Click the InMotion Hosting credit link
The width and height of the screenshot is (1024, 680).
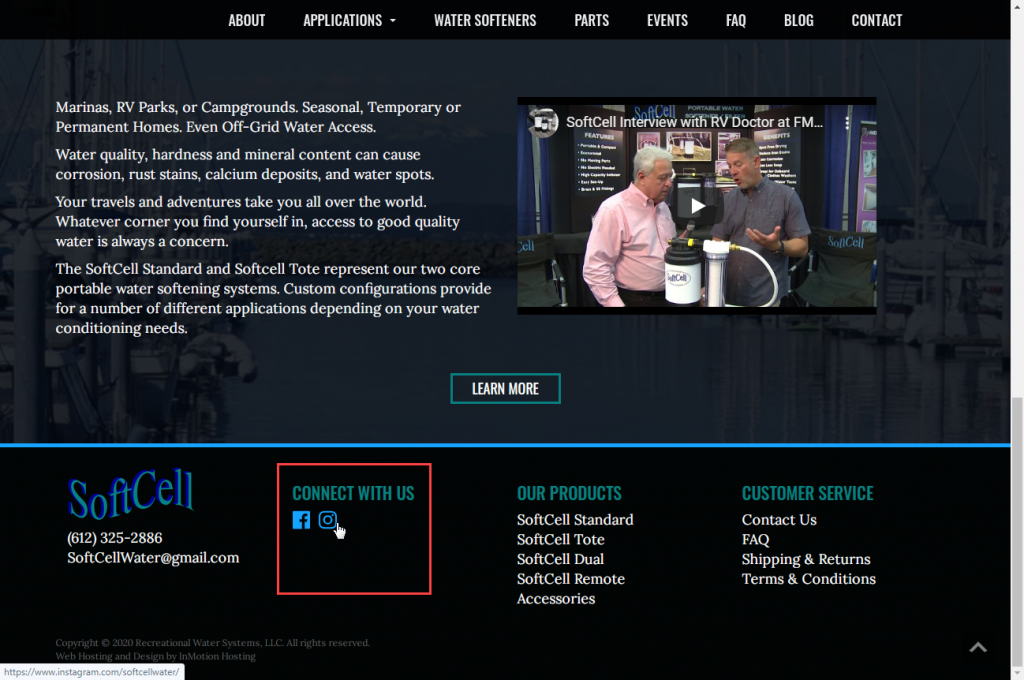click(217, 656)
